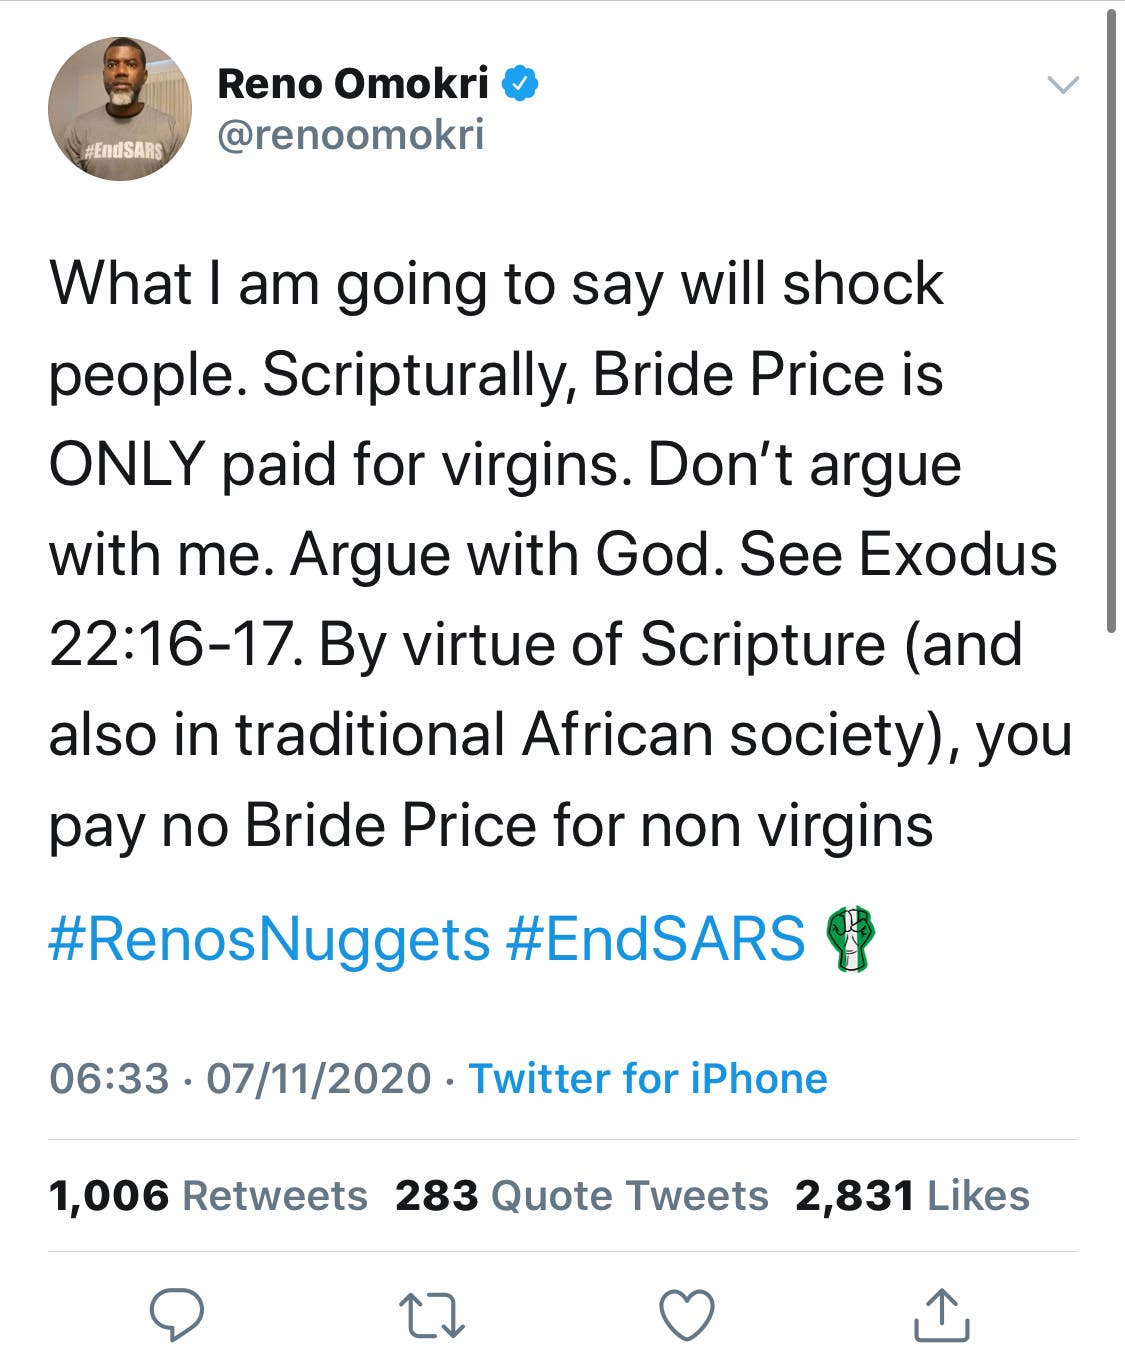Like the tweet with the heart icon

pyautogui.click(x=687, y=1315)
